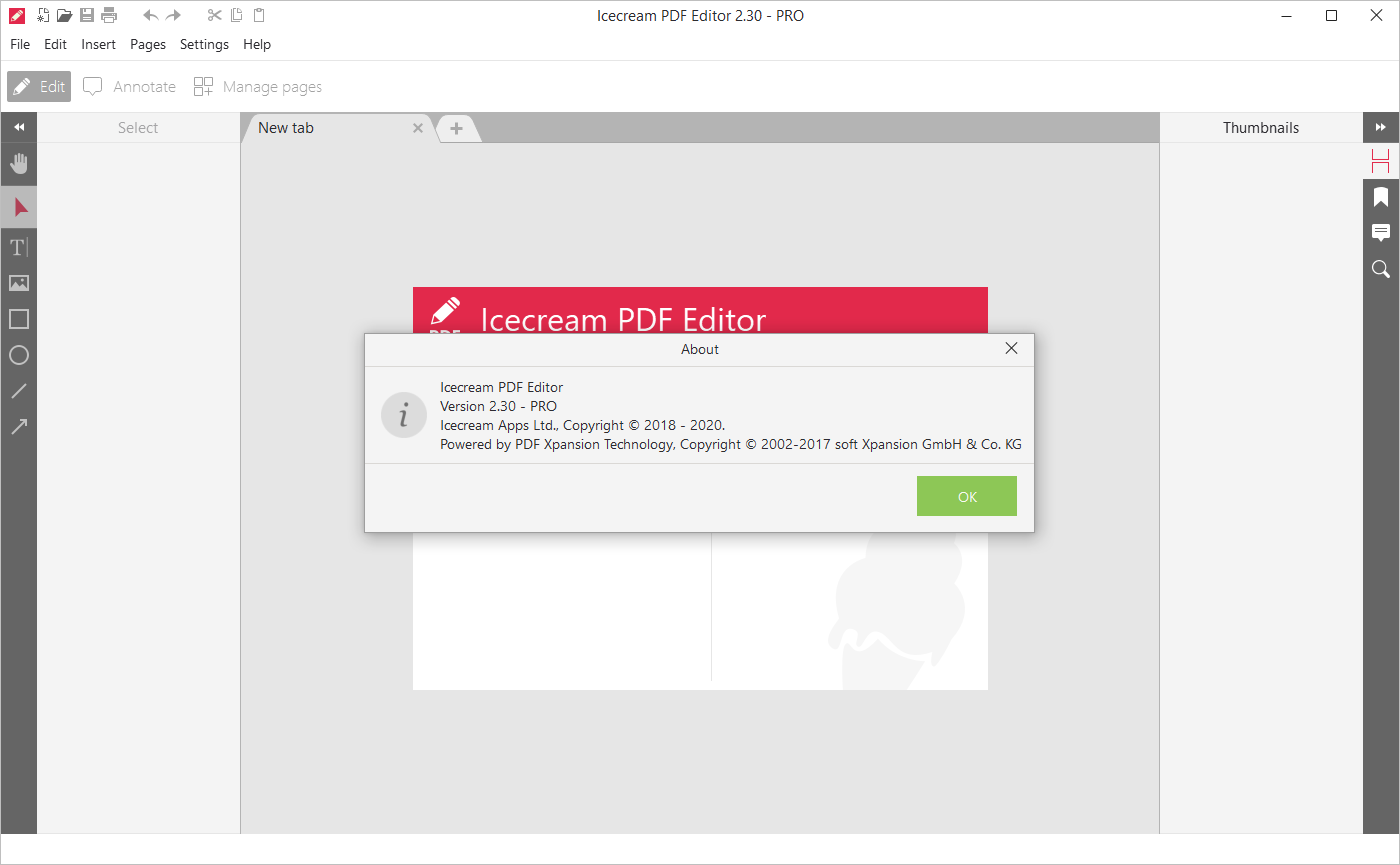Open the Help menu

point(257,44)
